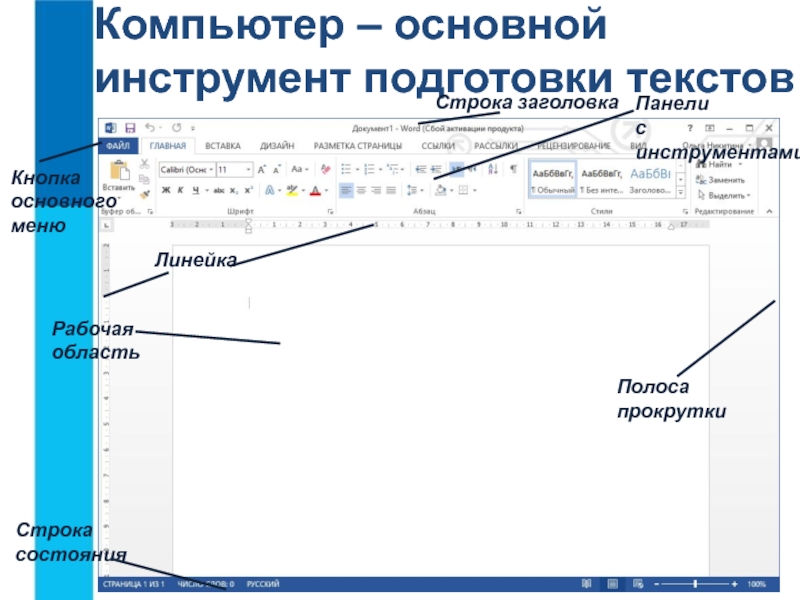Open the shading paint bucket dropdown
This screenshot has height=600, width=800.
pyautogui.click(x=452, y=190)
